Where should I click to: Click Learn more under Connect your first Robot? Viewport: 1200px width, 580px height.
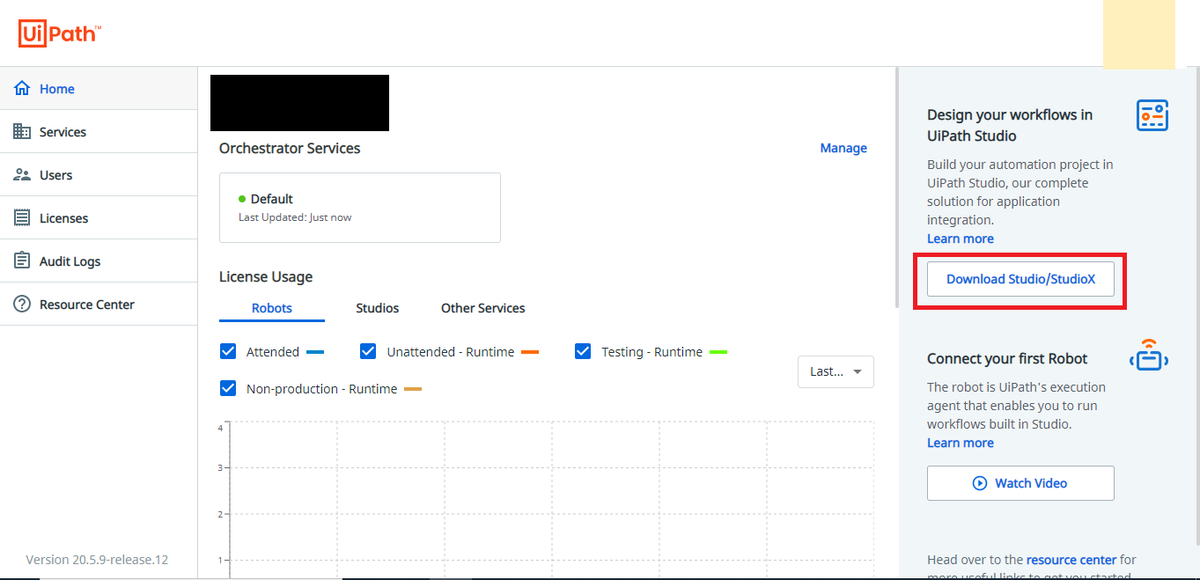(x=960, y=442)
